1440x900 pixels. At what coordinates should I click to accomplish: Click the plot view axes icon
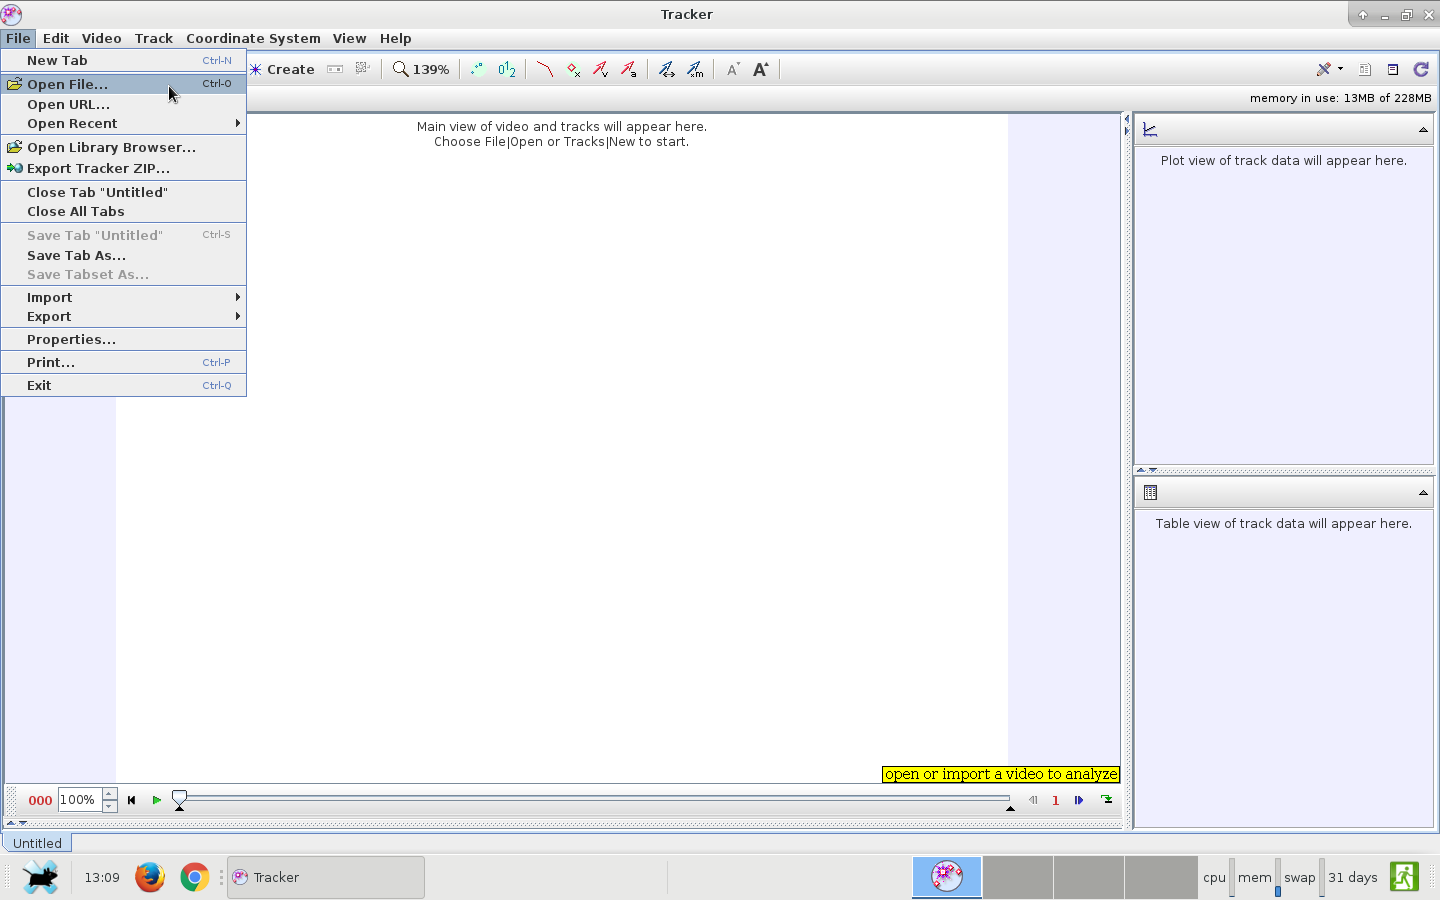coord(1150,130)
